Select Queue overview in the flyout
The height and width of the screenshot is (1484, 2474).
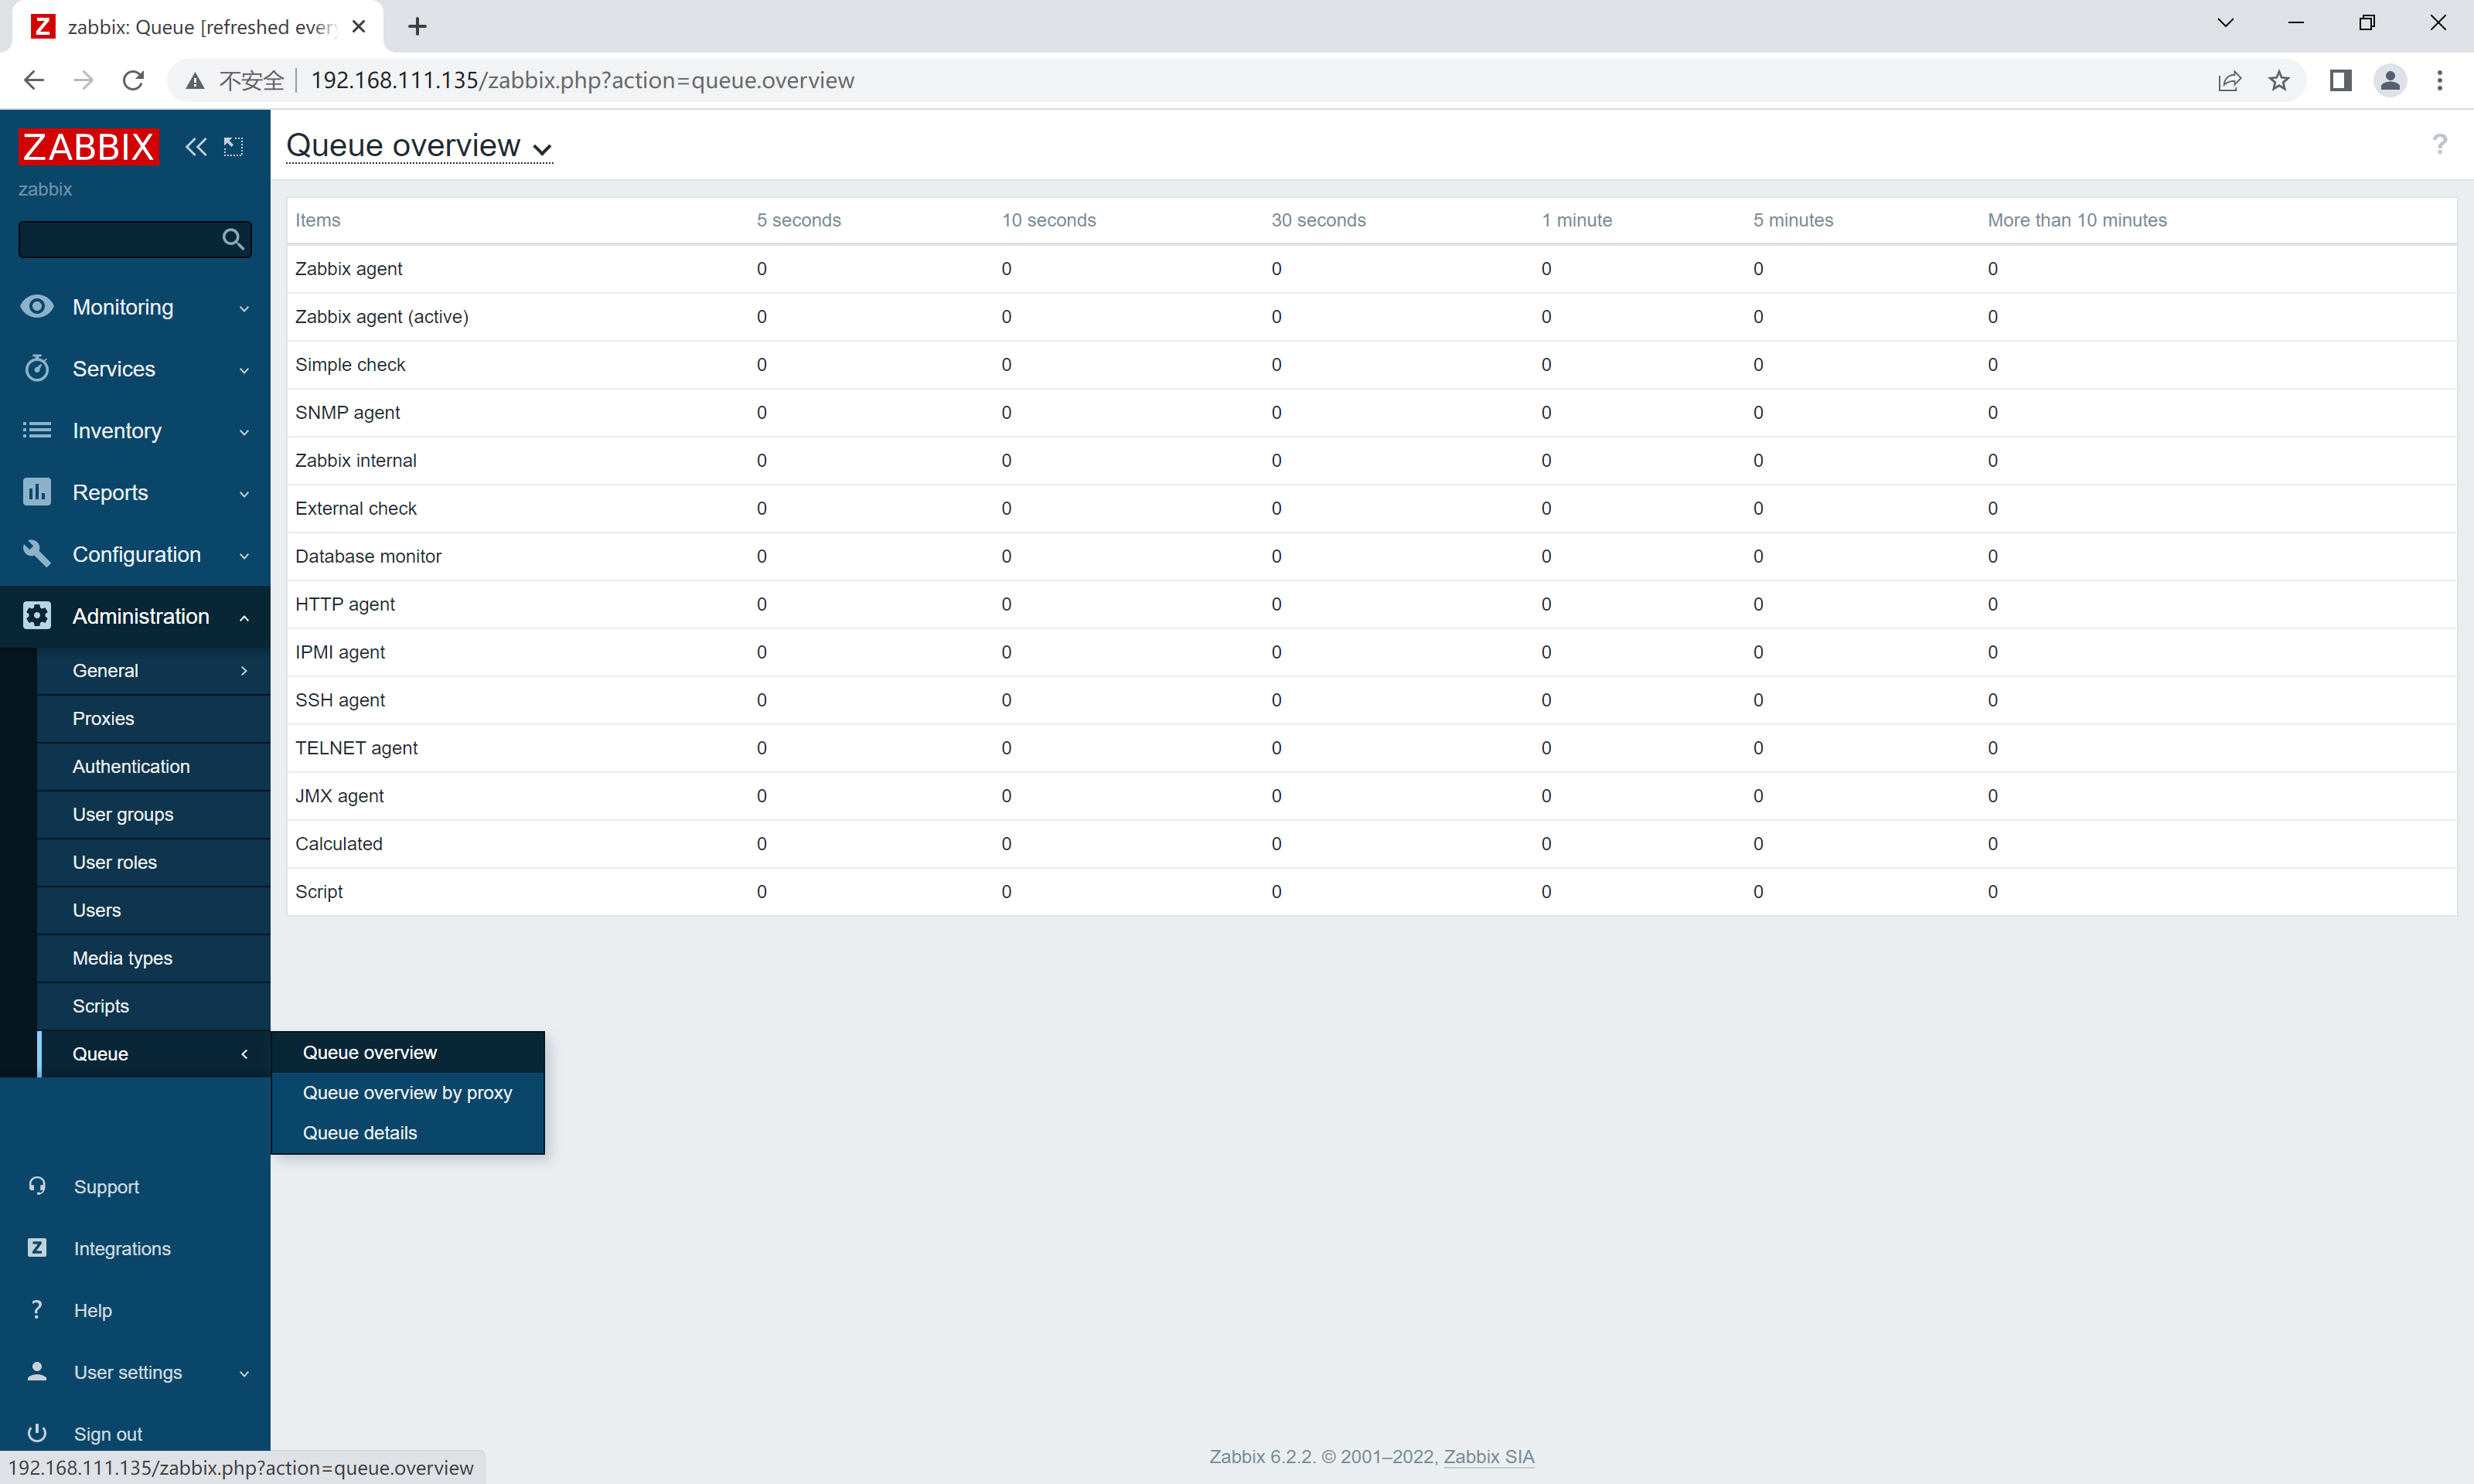click(x=408, y=1053)
